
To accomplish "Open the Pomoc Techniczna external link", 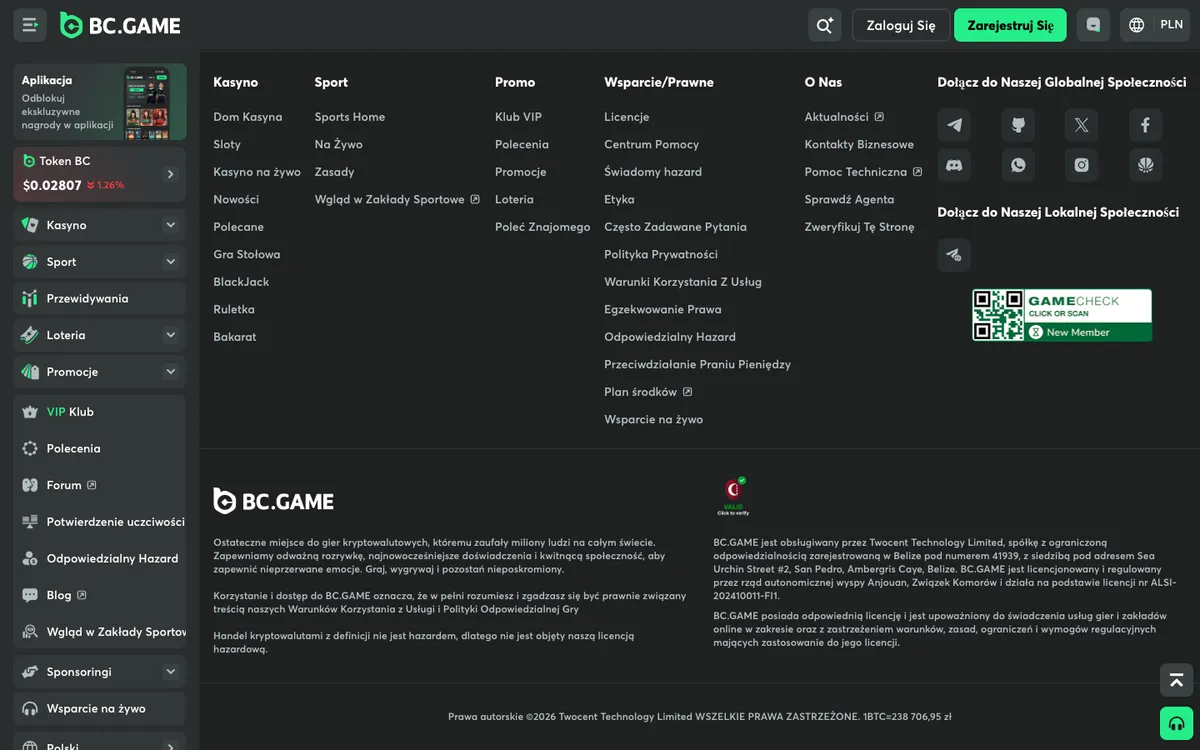I will 864,172.
